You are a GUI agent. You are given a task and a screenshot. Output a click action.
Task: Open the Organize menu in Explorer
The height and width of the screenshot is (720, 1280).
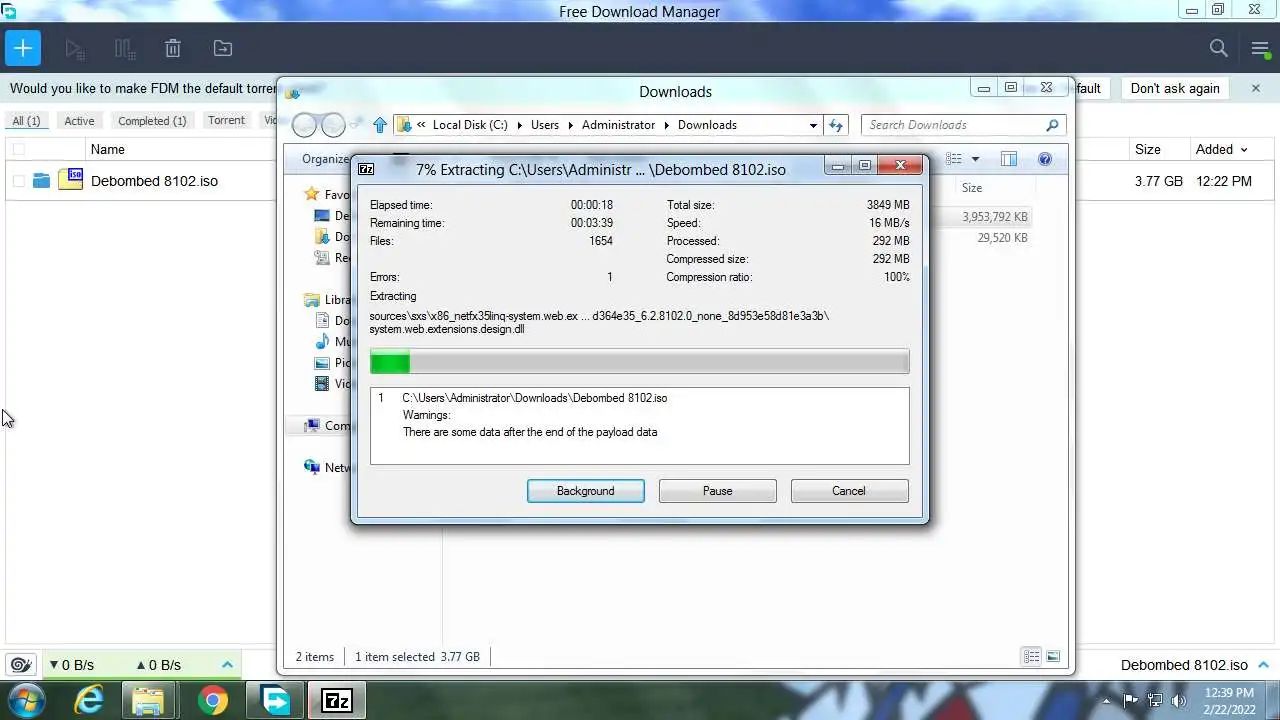click(326, 159)
